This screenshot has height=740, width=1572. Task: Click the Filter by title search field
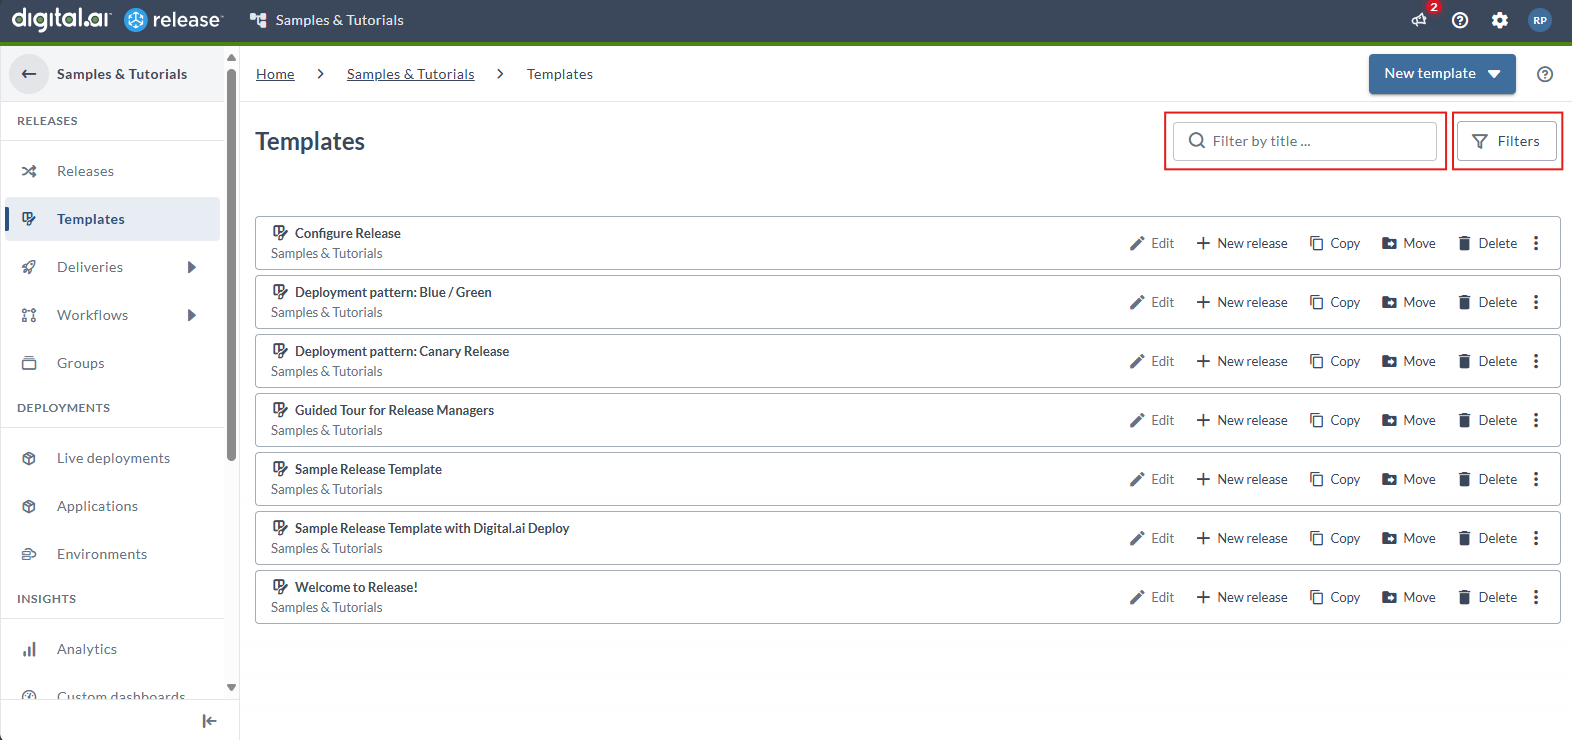tap(1305, 141)
